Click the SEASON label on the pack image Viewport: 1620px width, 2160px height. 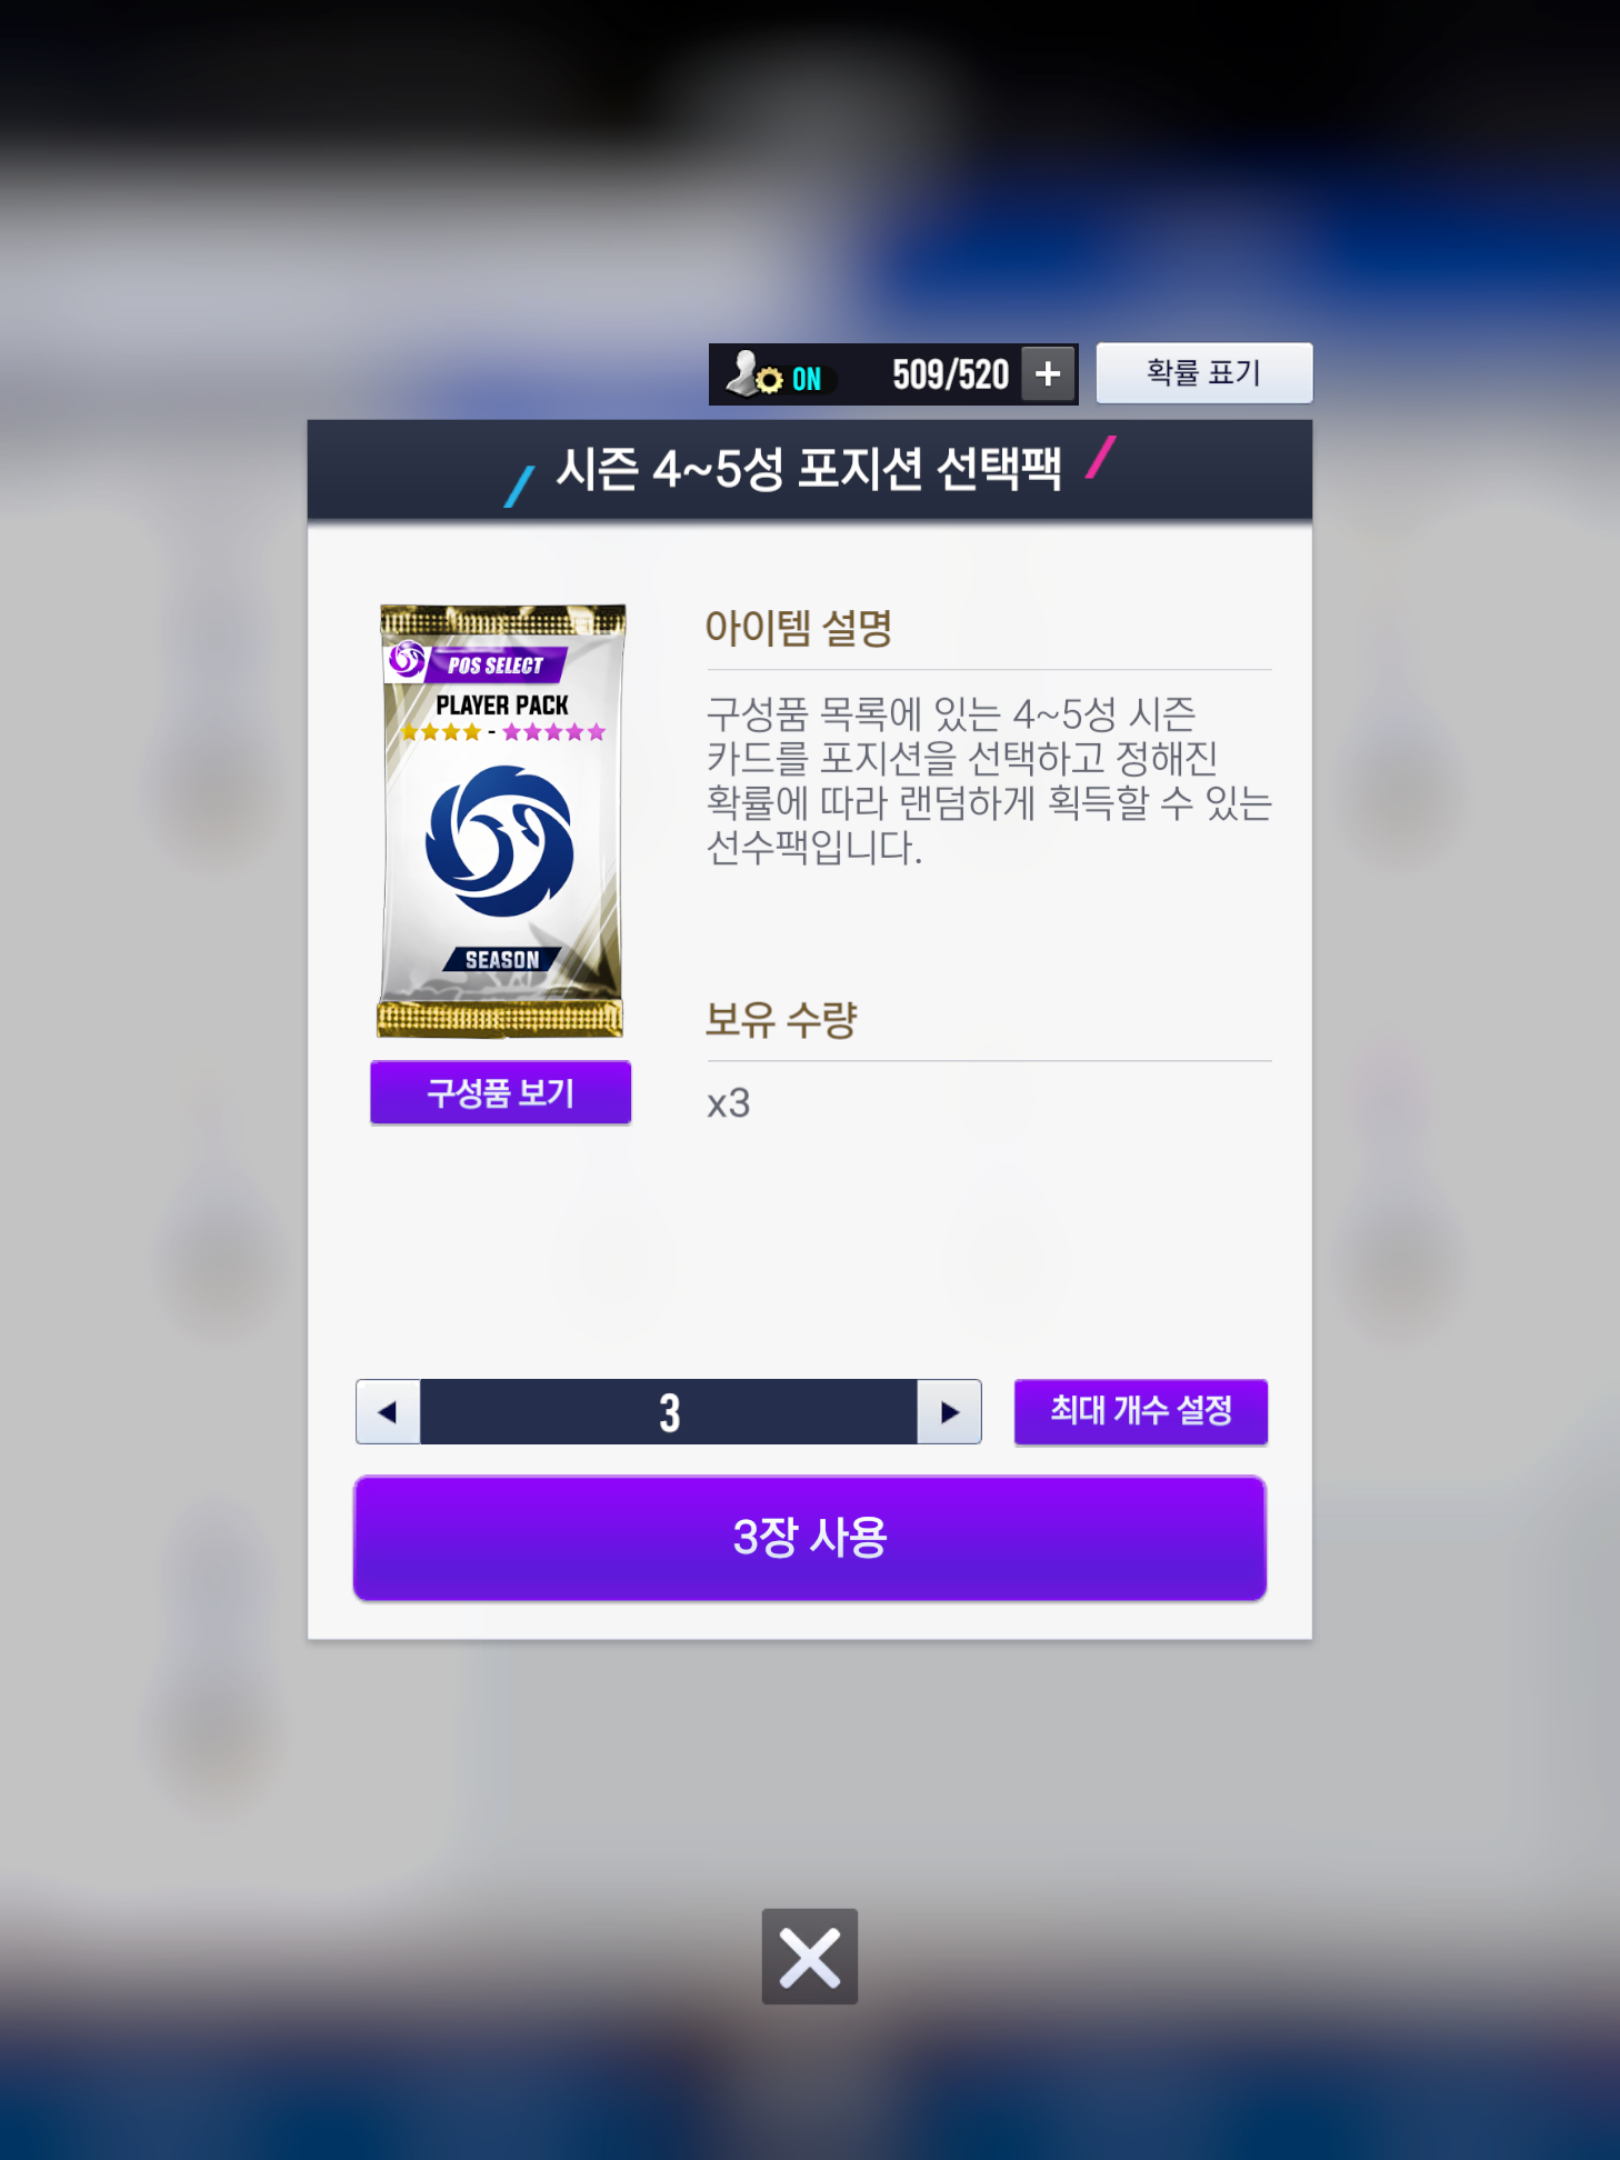pos(502,960)
